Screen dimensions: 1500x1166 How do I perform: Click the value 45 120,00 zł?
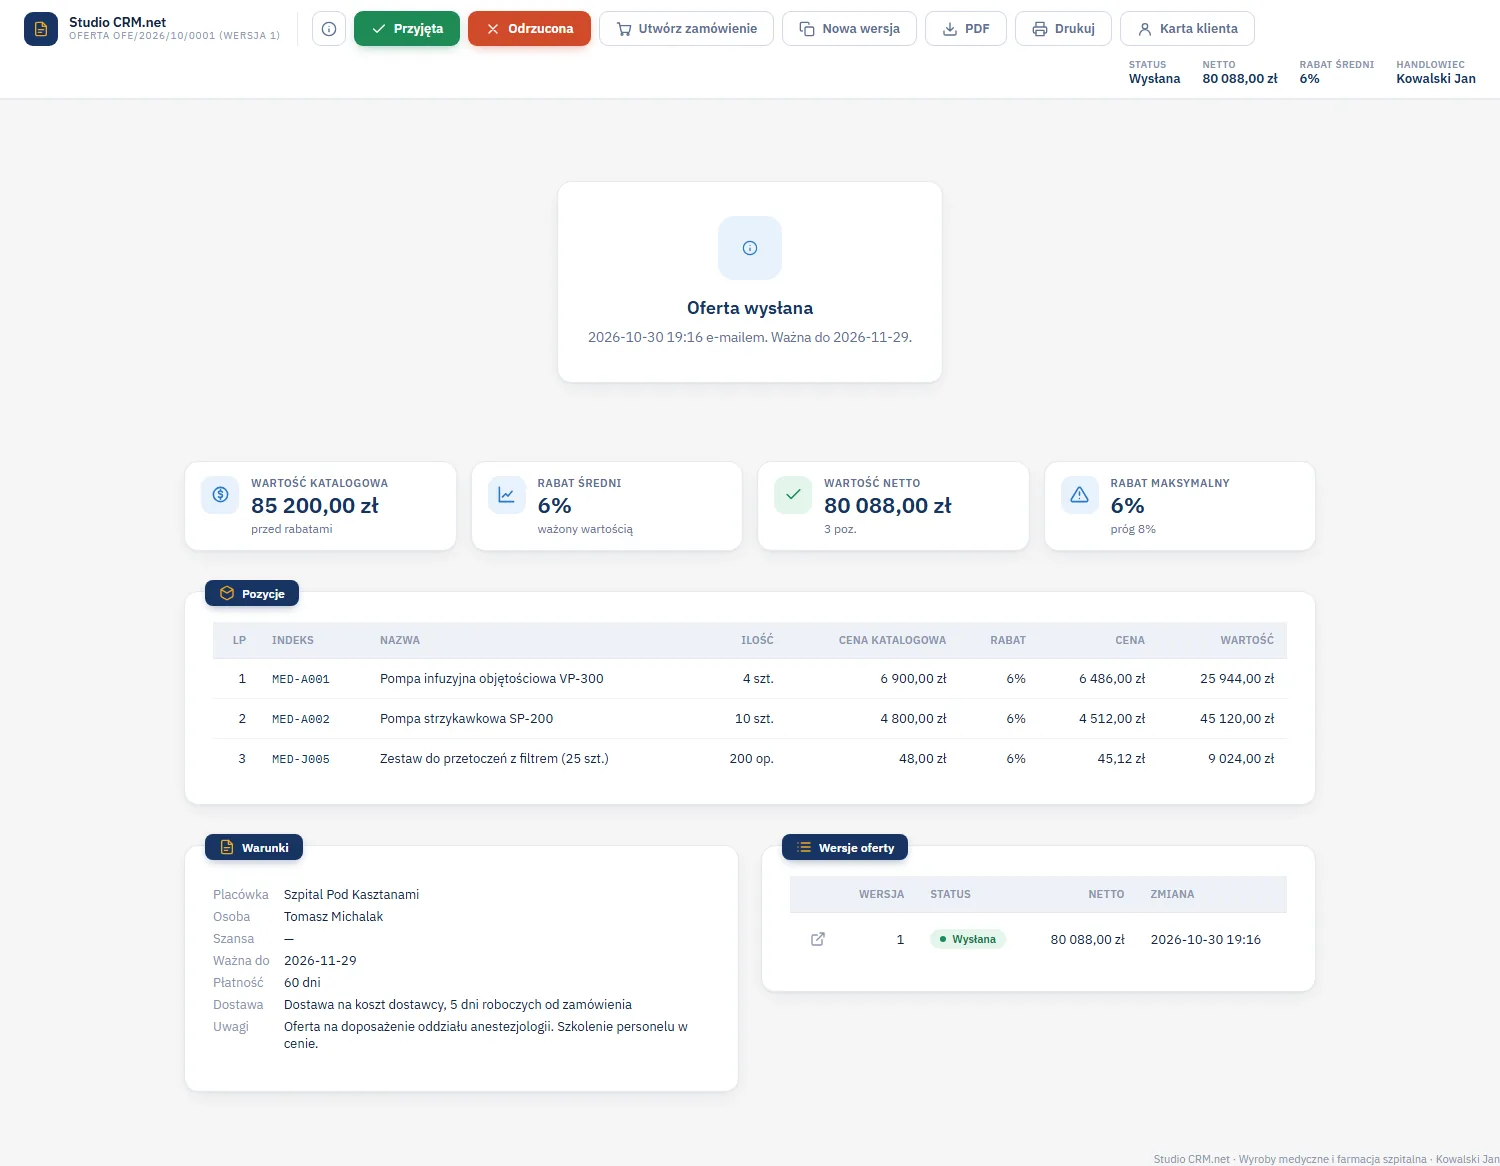tap(1237, 719)
